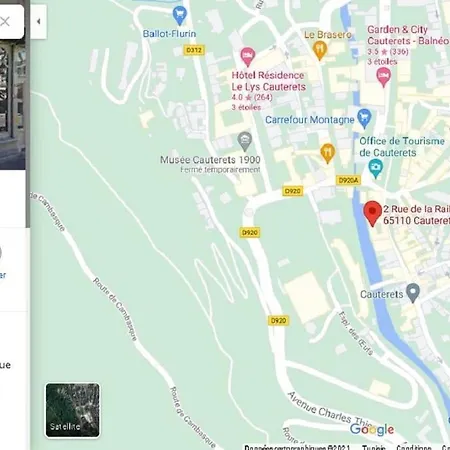Select the Musée Cauterets 1900 museum pin
The height and width of the screenshot is (450, 450).
tap(245, 141)
